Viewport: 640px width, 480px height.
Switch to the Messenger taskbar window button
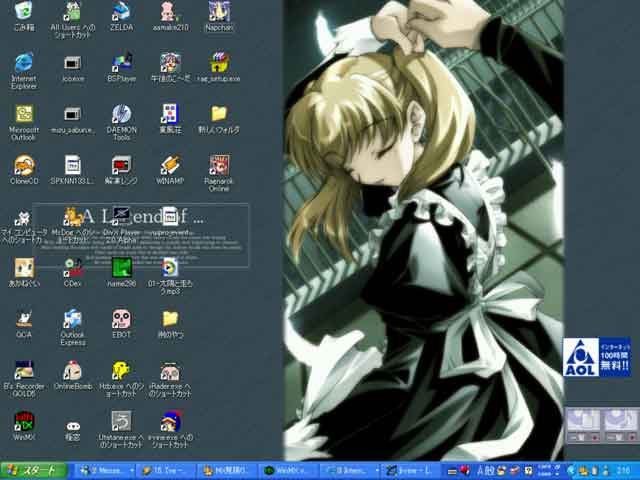click(x=104, y=470)
